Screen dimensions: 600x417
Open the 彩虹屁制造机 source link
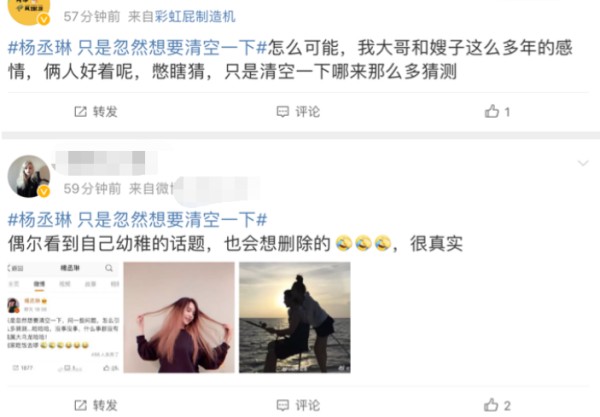click(195, 16)
